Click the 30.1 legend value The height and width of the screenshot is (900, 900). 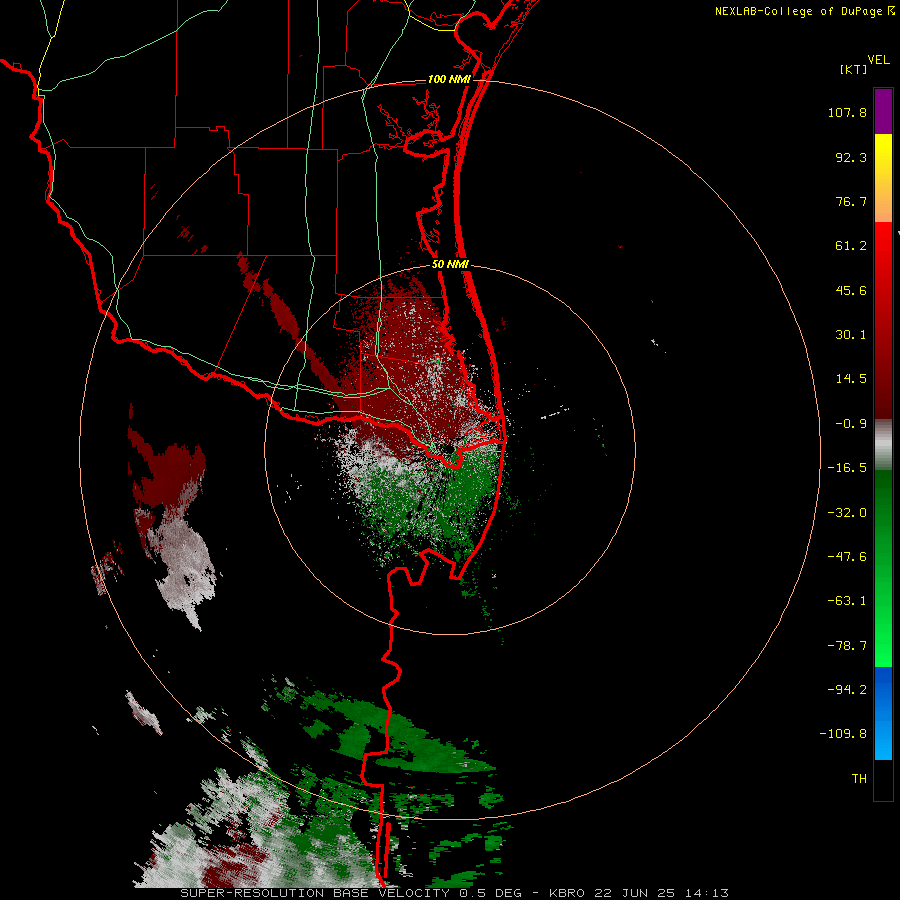tap(851, 335)
